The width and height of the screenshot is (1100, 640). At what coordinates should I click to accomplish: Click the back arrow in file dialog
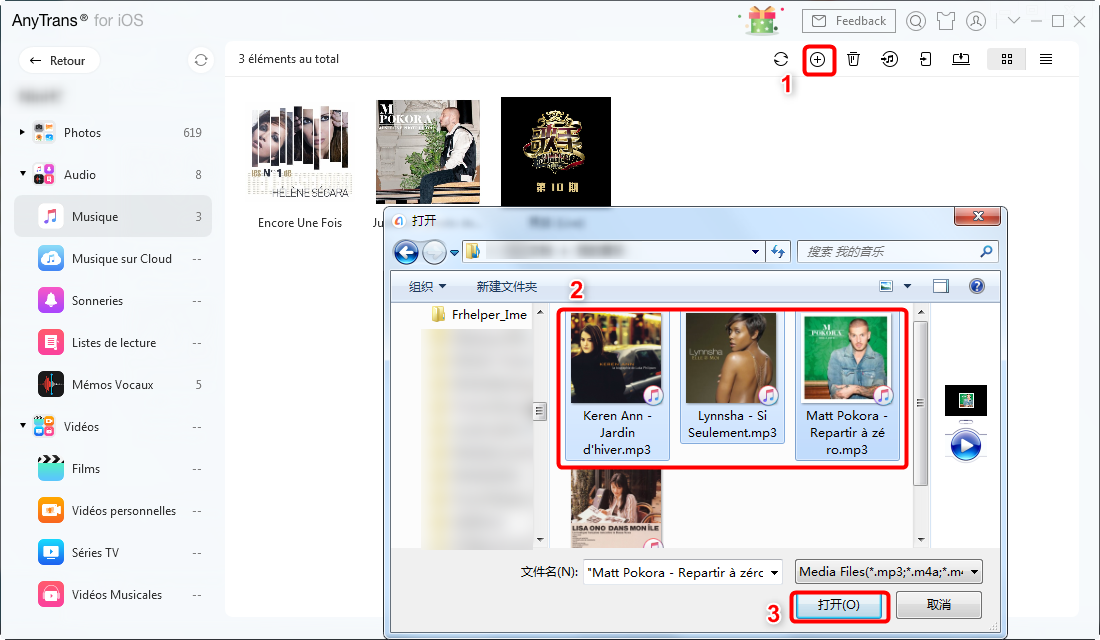click(406, 251)
